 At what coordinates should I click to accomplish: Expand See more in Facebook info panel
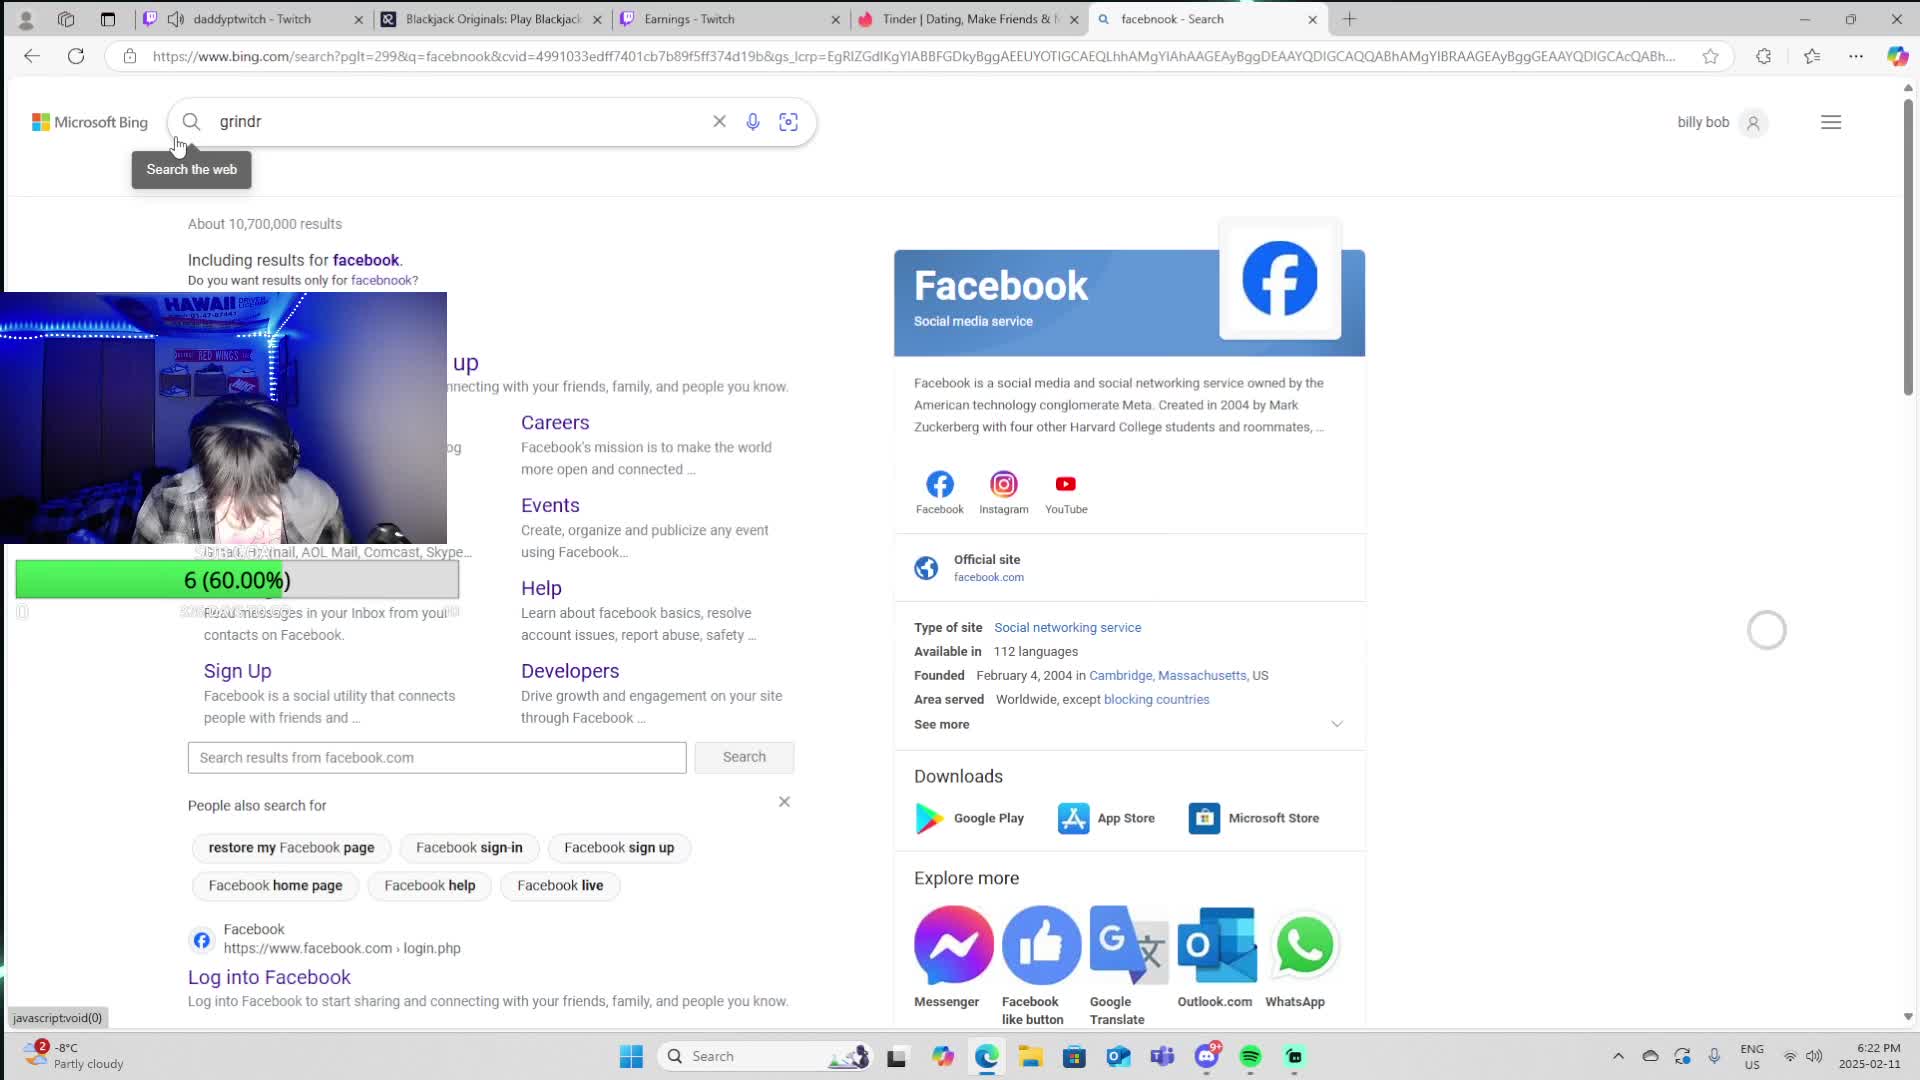tap(1129, 724)
